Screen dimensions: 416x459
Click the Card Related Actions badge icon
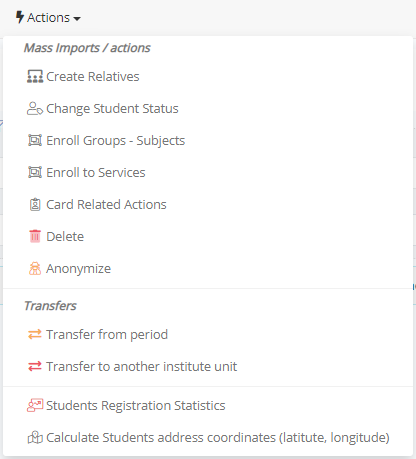point(35,204)
